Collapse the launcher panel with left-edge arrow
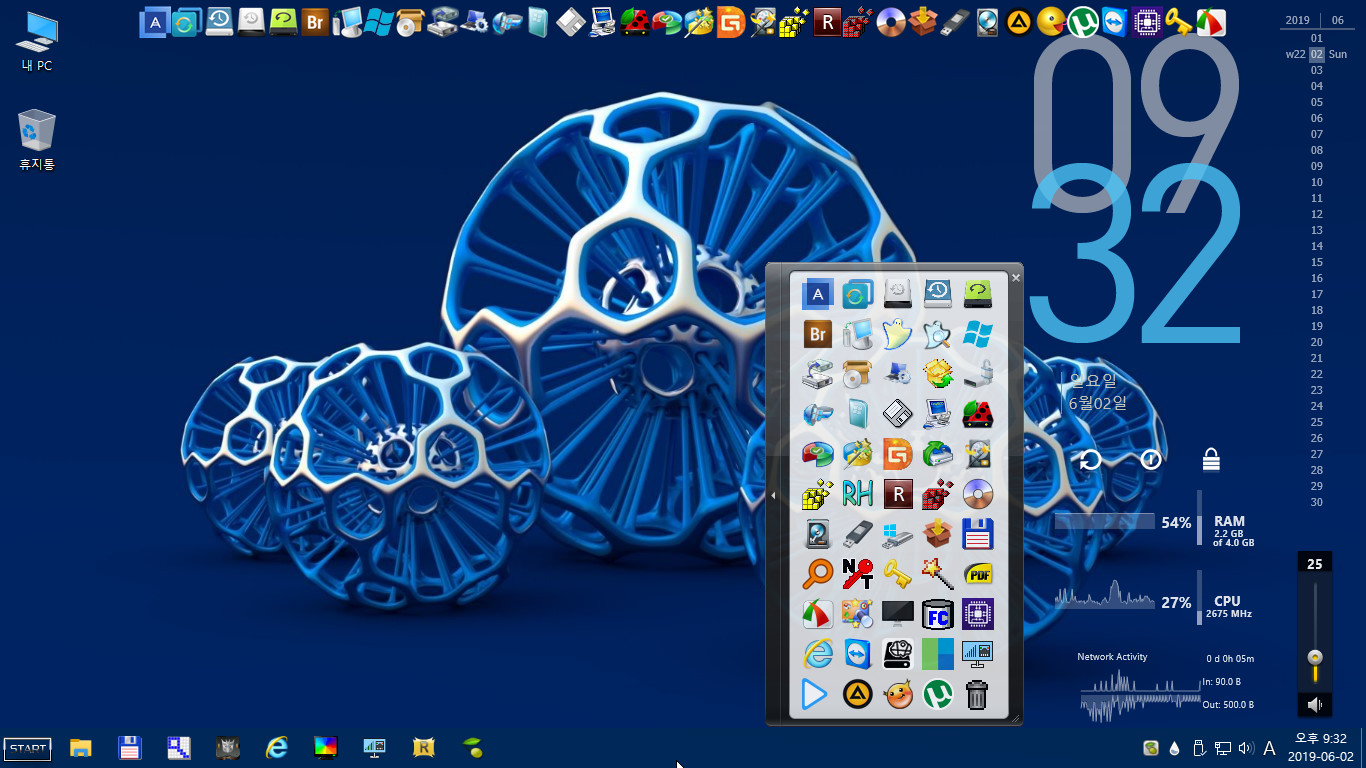 click(773, 495)
